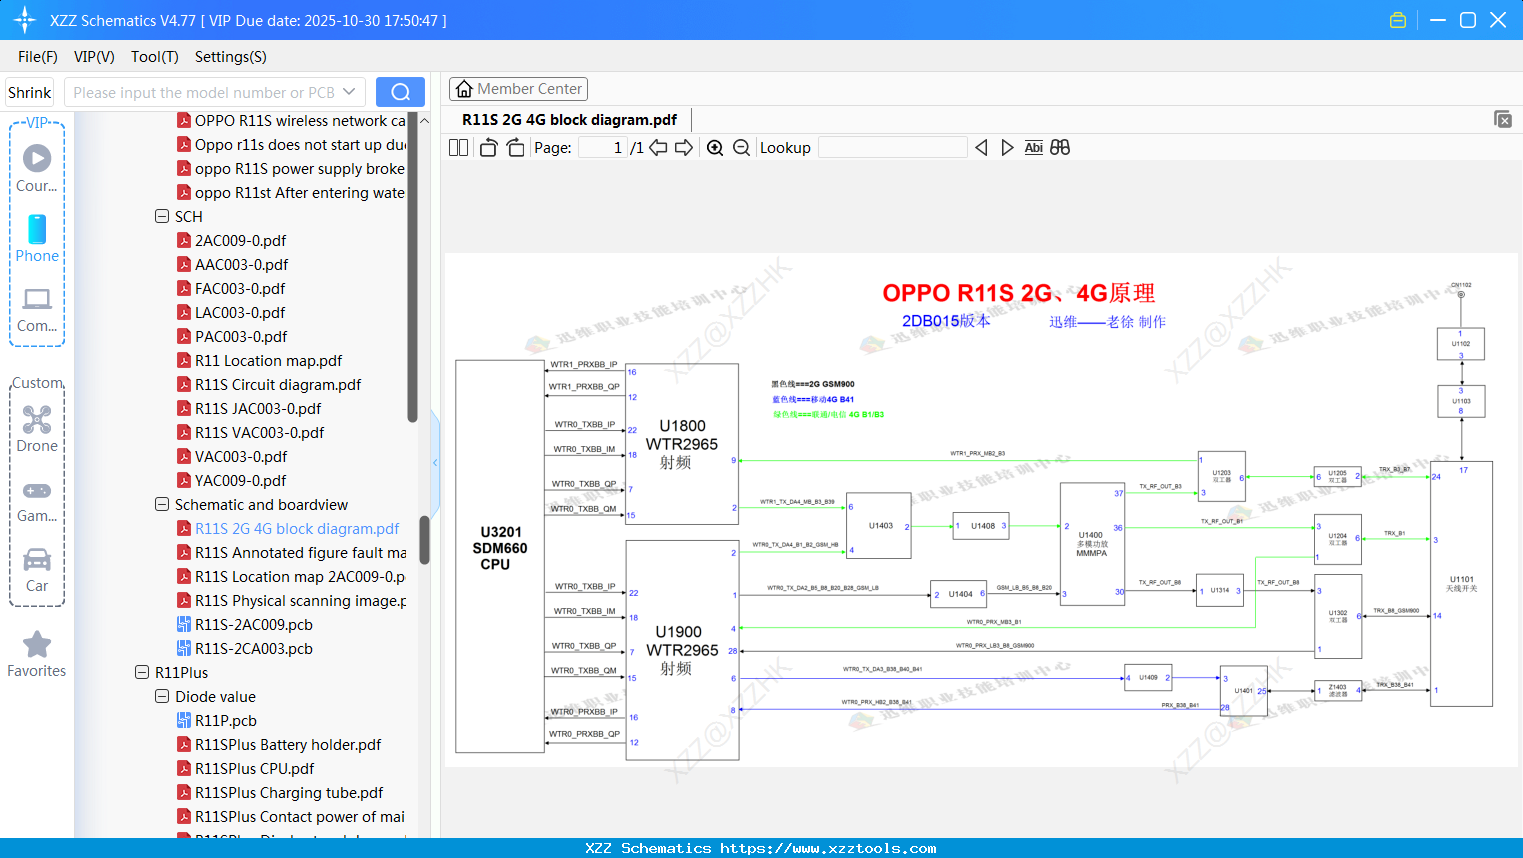This screenshot has width=1523, height=858.
Task: Toggle the two-page split view icon
Action: point(458,148)
